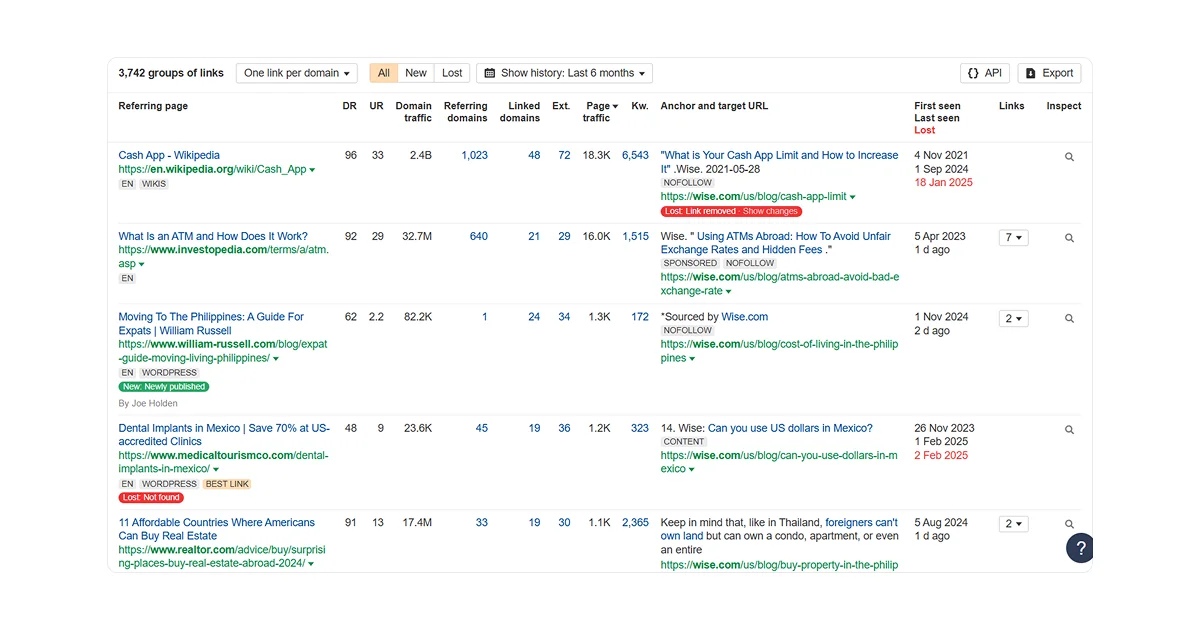Click Ext. value 72 for Wikipedia

[564, 156]
